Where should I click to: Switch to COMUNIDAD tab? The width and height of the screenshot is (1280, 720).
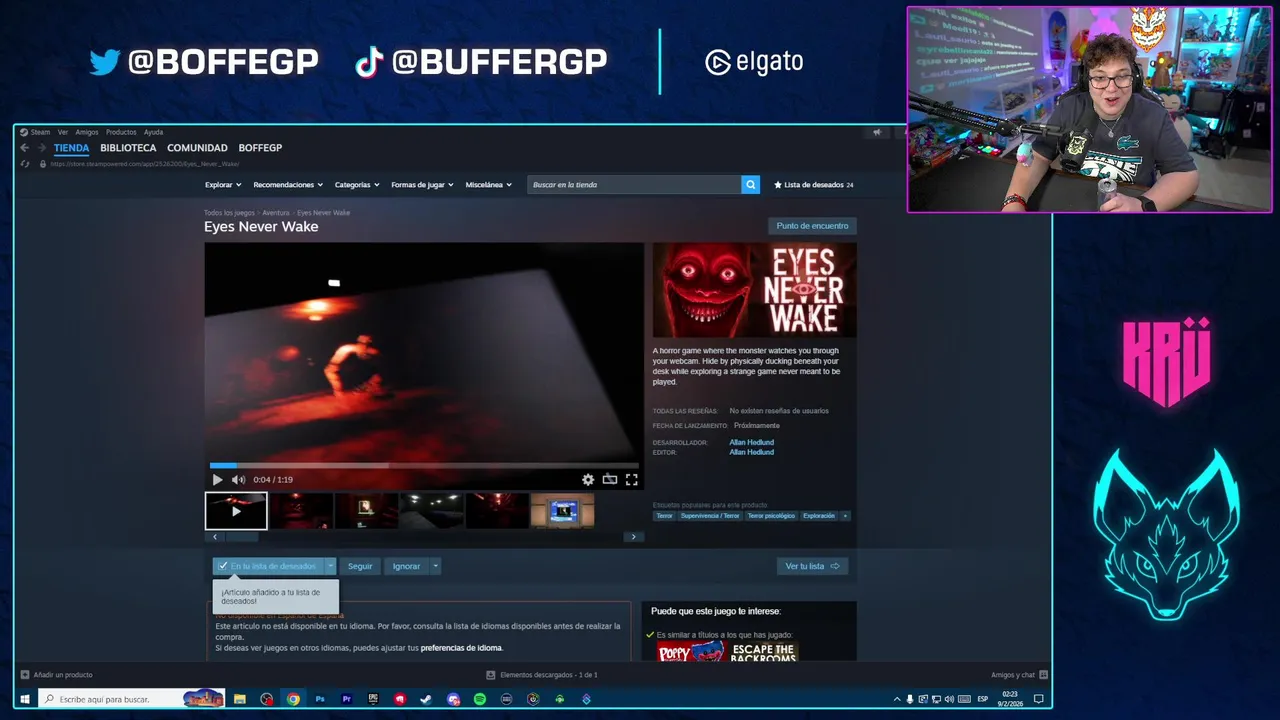197,148
